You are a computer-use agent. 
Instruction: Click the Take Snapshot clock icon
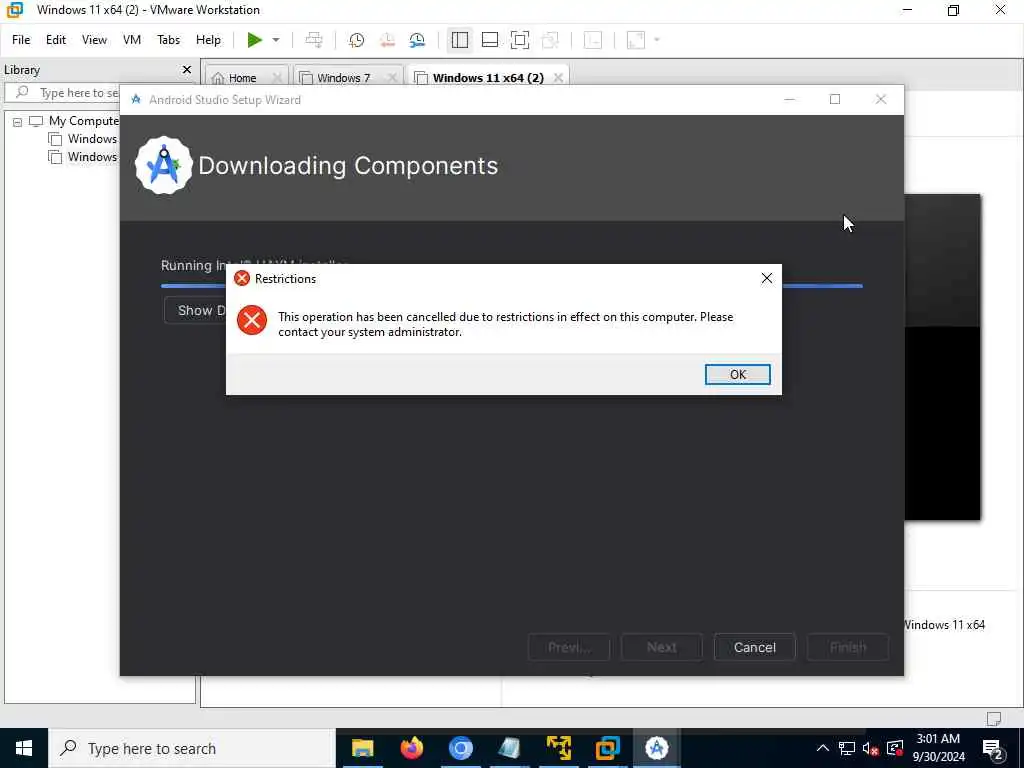point(357,40)
